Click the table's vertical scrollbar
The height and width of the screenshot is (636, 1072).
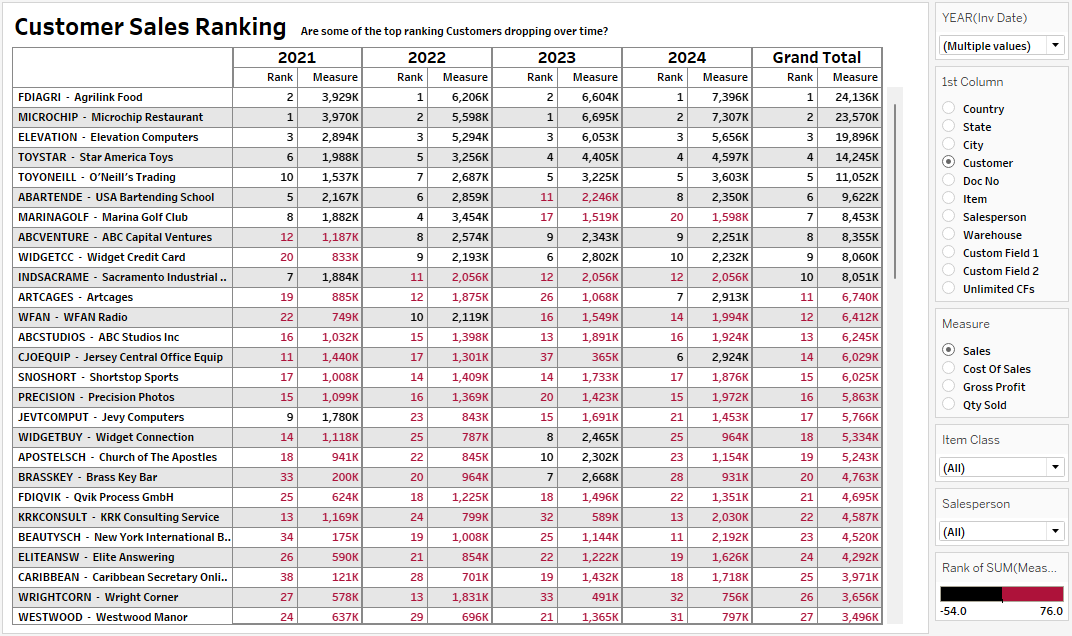(x=894, y=180)
